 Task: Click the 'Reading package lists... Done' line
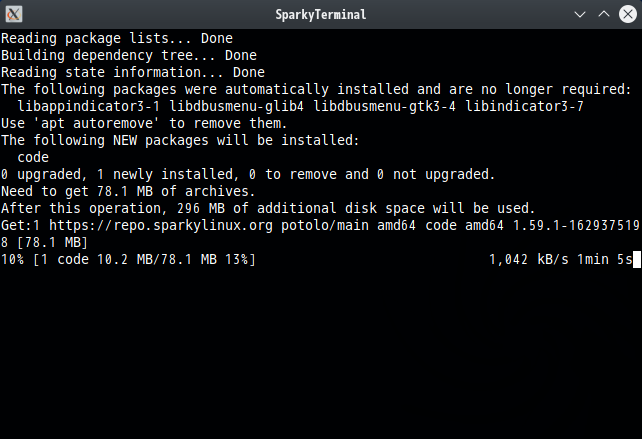pos(117,38)
